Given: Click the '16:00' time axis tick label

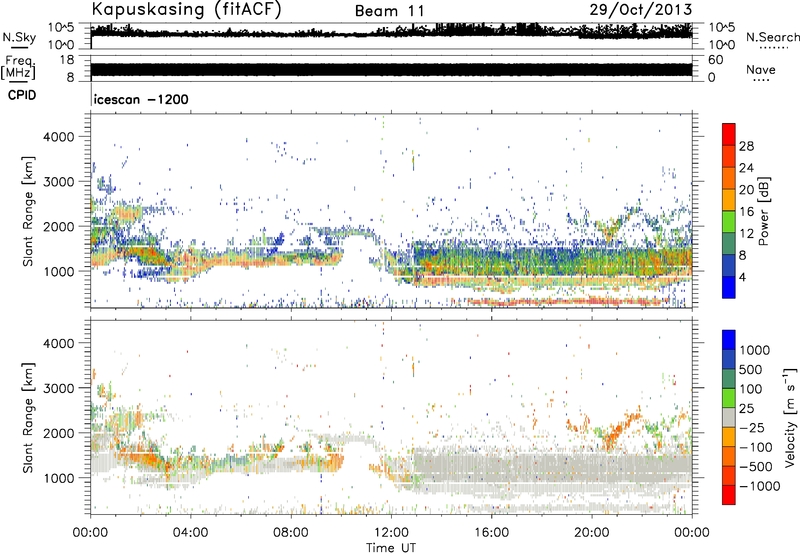Looking at the screenshot, I should click(x=491, y=533).
